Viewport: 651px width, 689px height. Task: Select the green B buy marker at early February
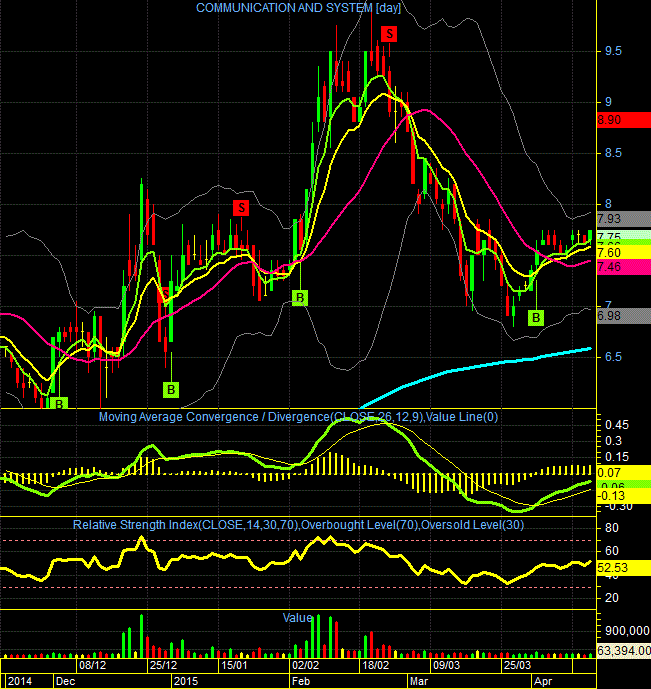[x=300, y=298]
